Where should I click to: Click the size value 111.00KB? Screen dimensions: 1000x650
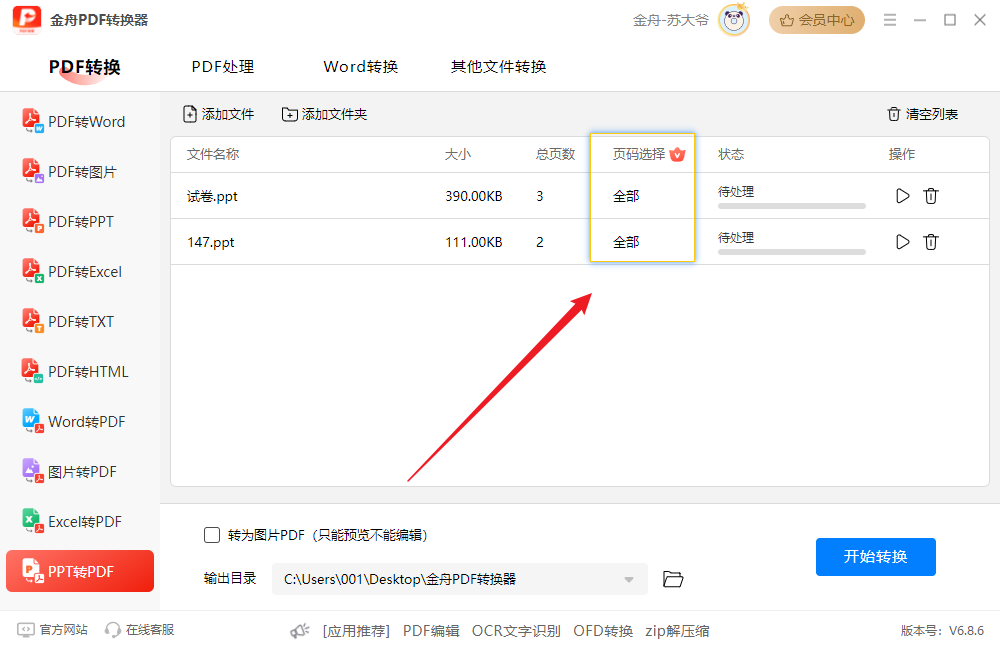click(474, 242)
